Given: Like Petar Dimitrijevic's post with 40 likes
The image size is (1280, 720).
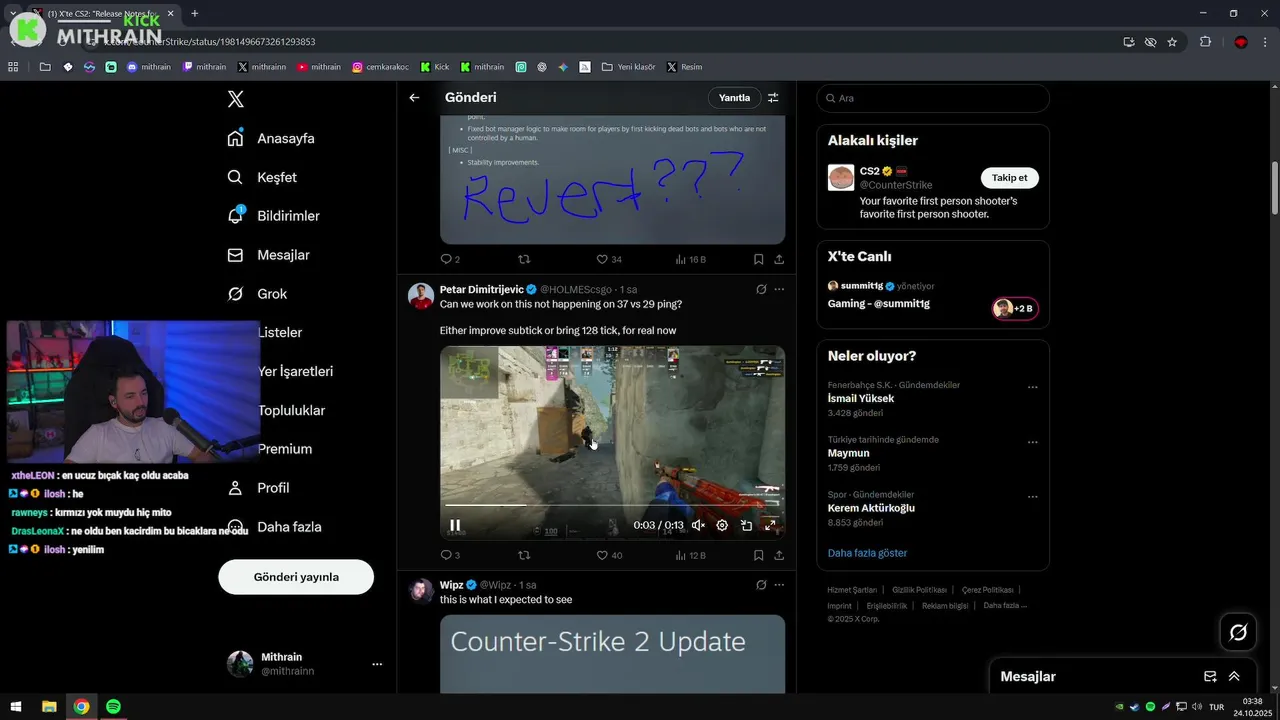Looking at the screenshot, I should pos(609,555).
